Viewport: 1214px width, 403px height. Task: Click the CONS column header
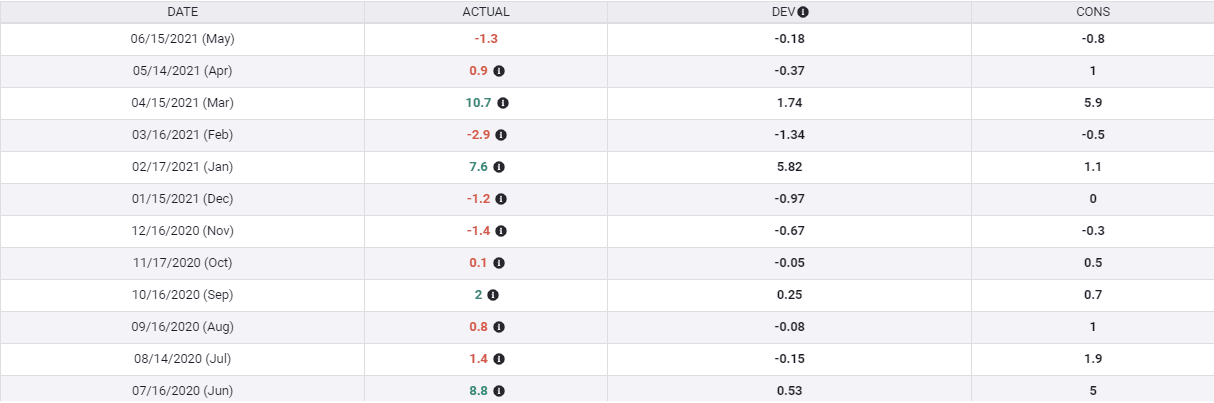1093,12
